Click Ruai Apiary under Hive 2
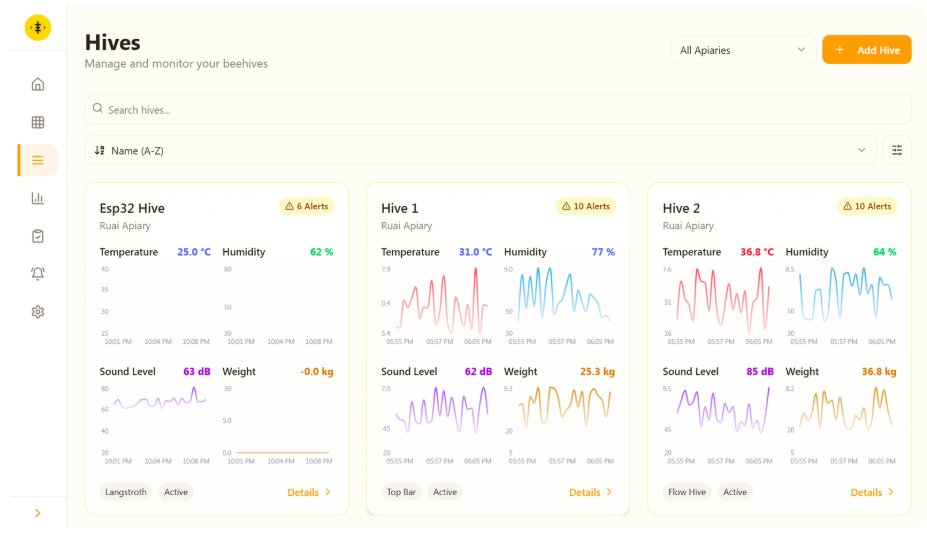Screen dimensions: 927x539 (688, 226)
